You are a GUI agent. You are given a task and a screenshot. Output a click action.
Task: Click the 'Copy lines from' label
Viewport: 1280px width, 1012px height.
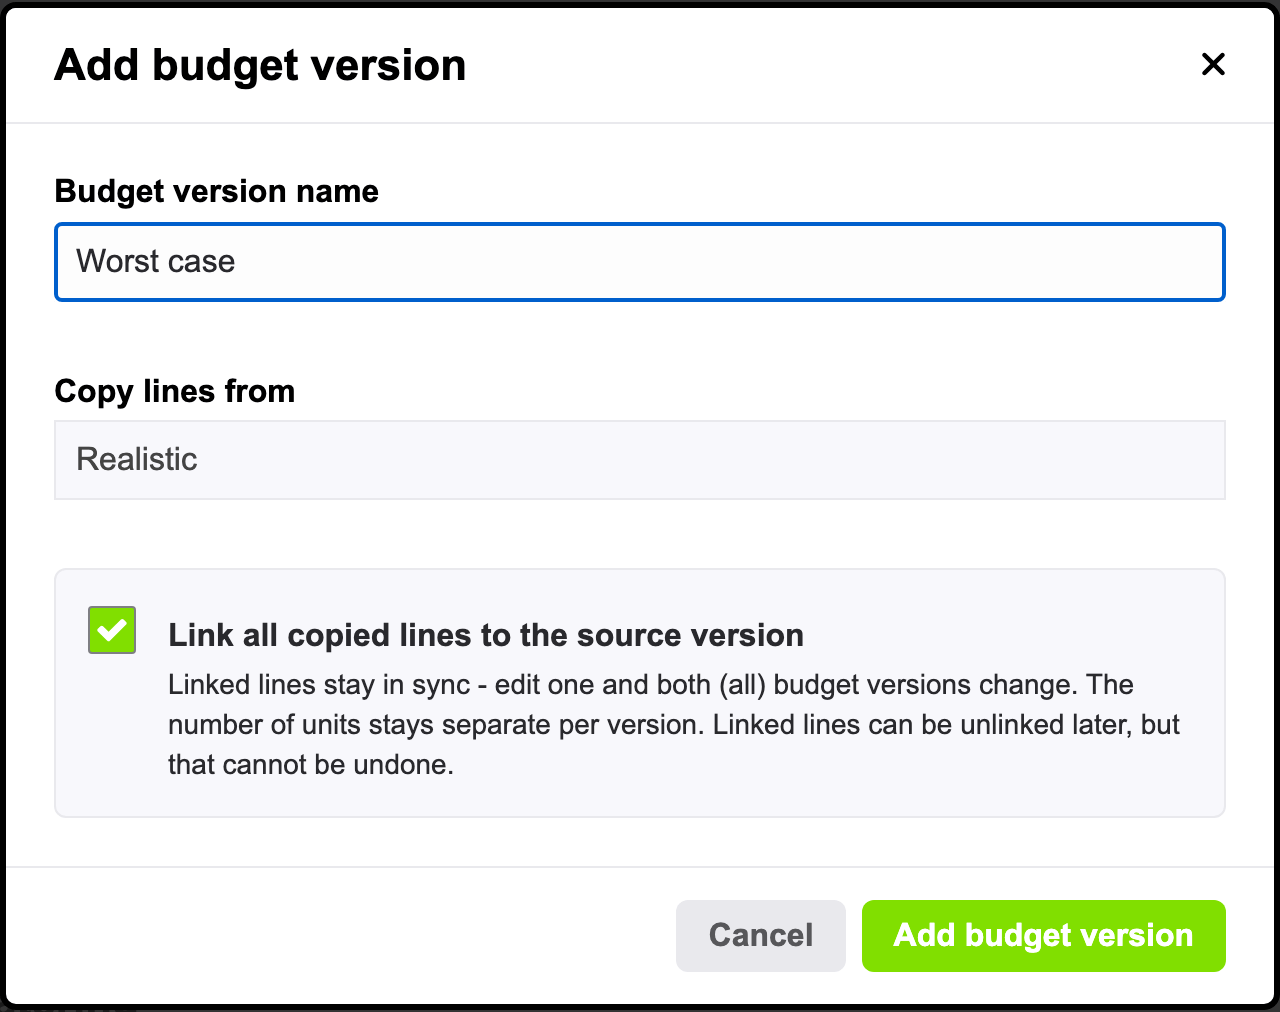pyautogui.click(x=175, y=391)
